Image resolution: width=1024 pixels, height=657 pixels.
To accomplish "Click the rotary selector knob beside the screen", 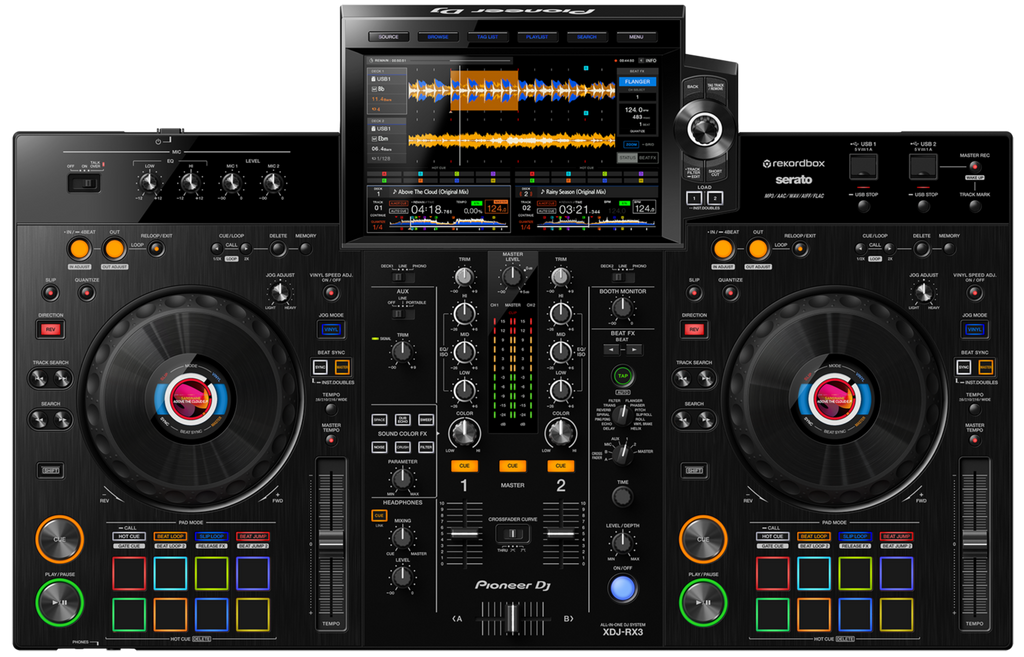I will tap(703, 129).
